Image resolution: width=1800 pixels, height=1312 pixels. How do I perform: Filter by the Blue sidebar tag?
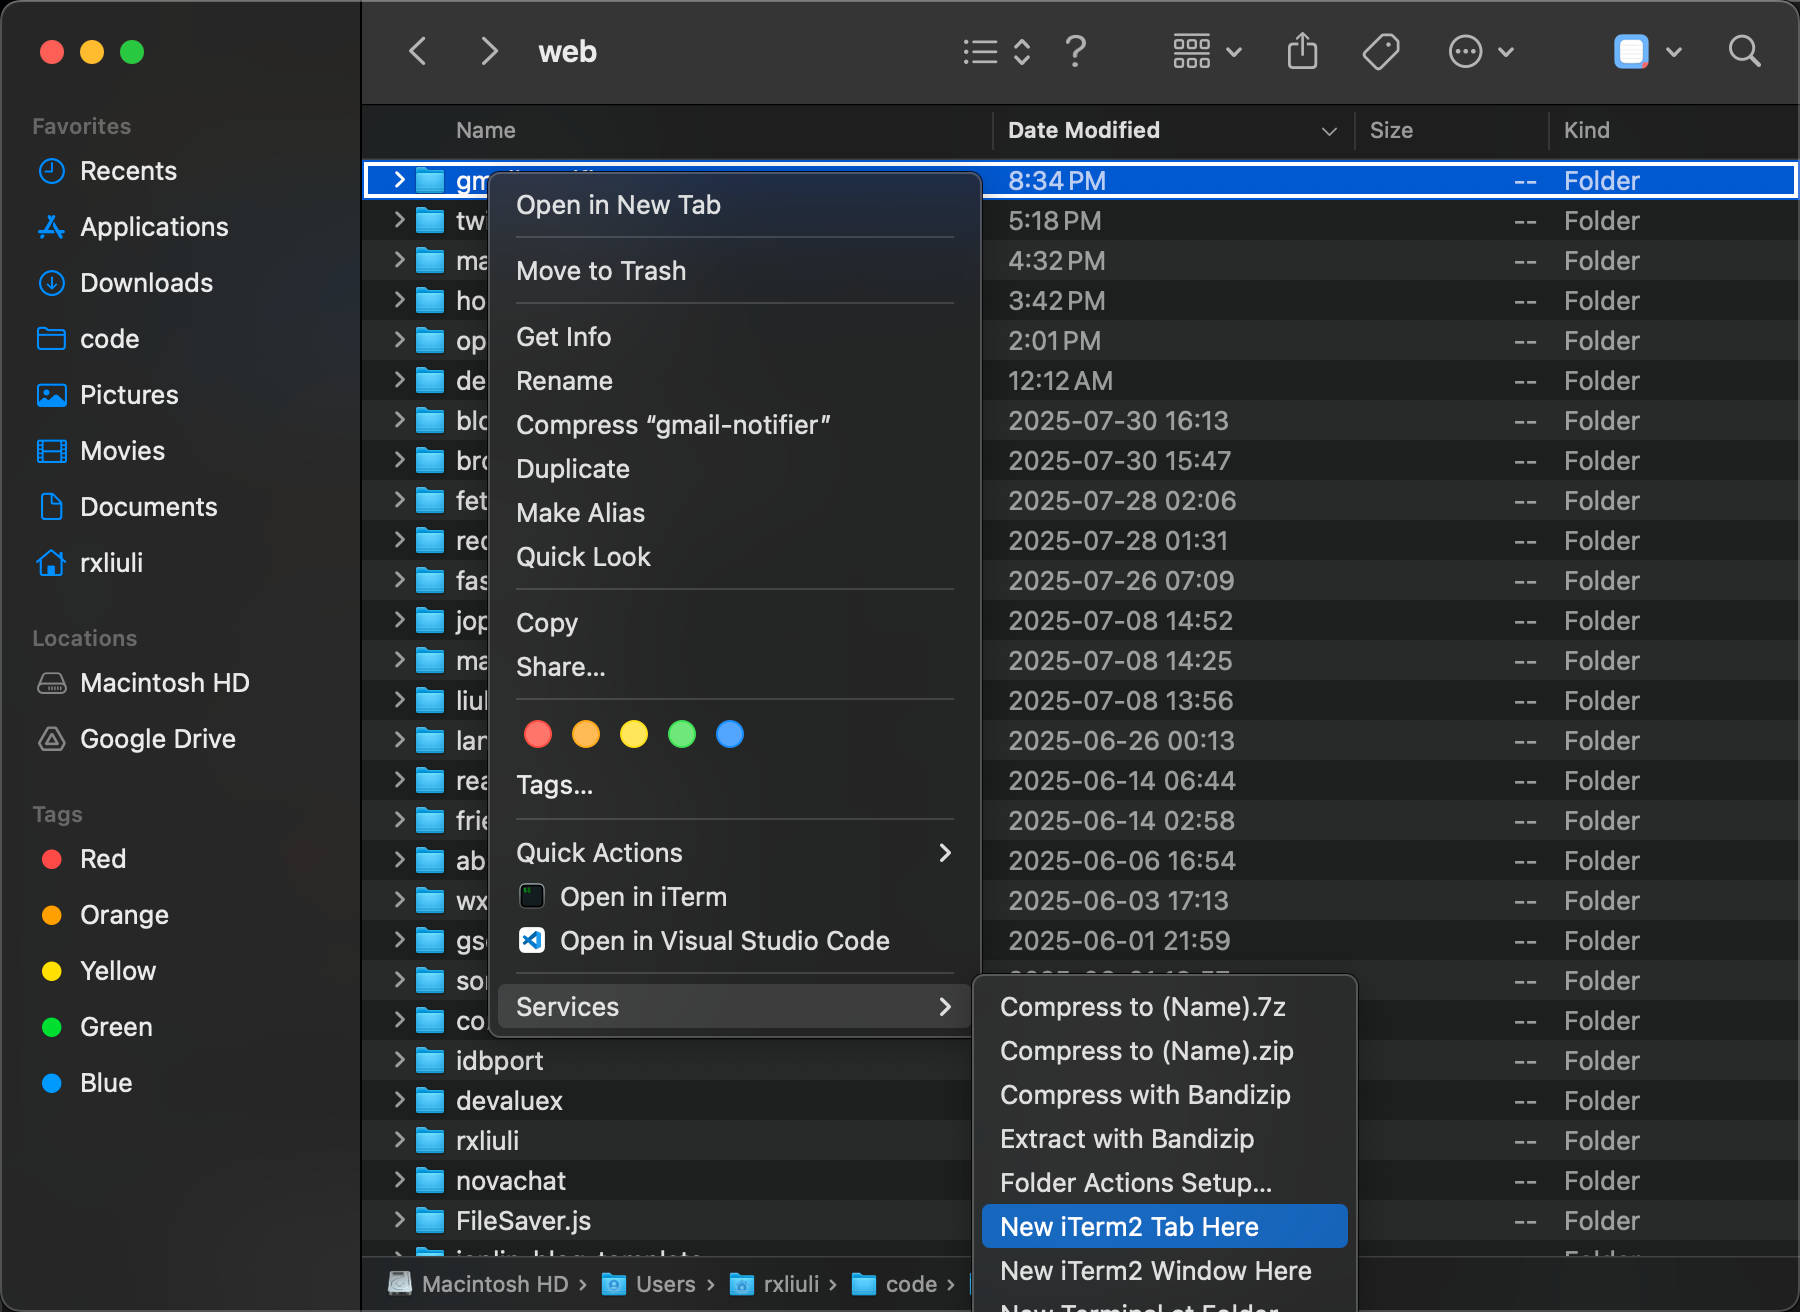click(87, 1083)
